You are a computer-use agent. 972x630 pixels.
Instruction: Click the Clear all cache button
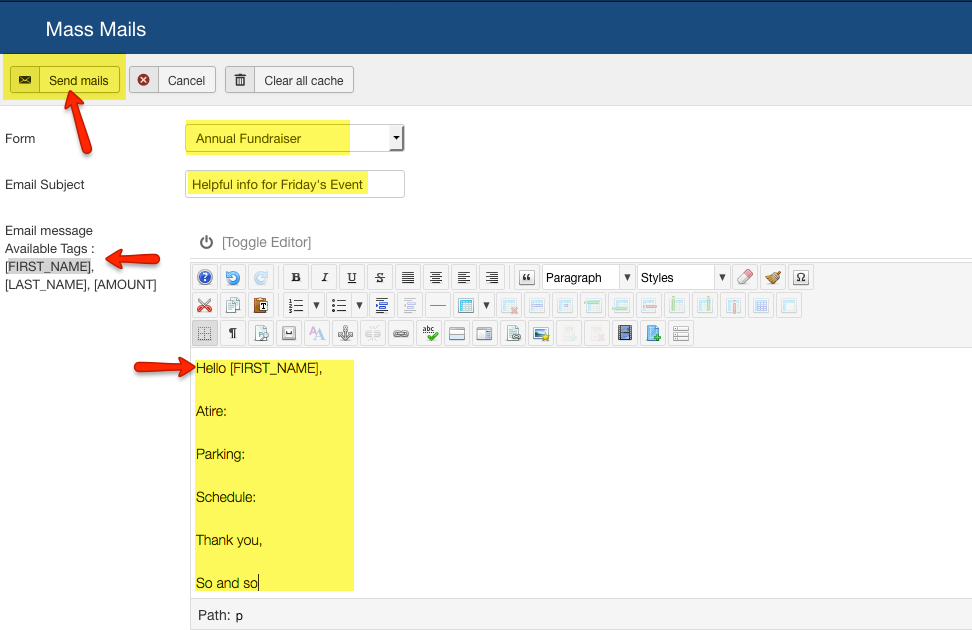click(x=290, y=80)
